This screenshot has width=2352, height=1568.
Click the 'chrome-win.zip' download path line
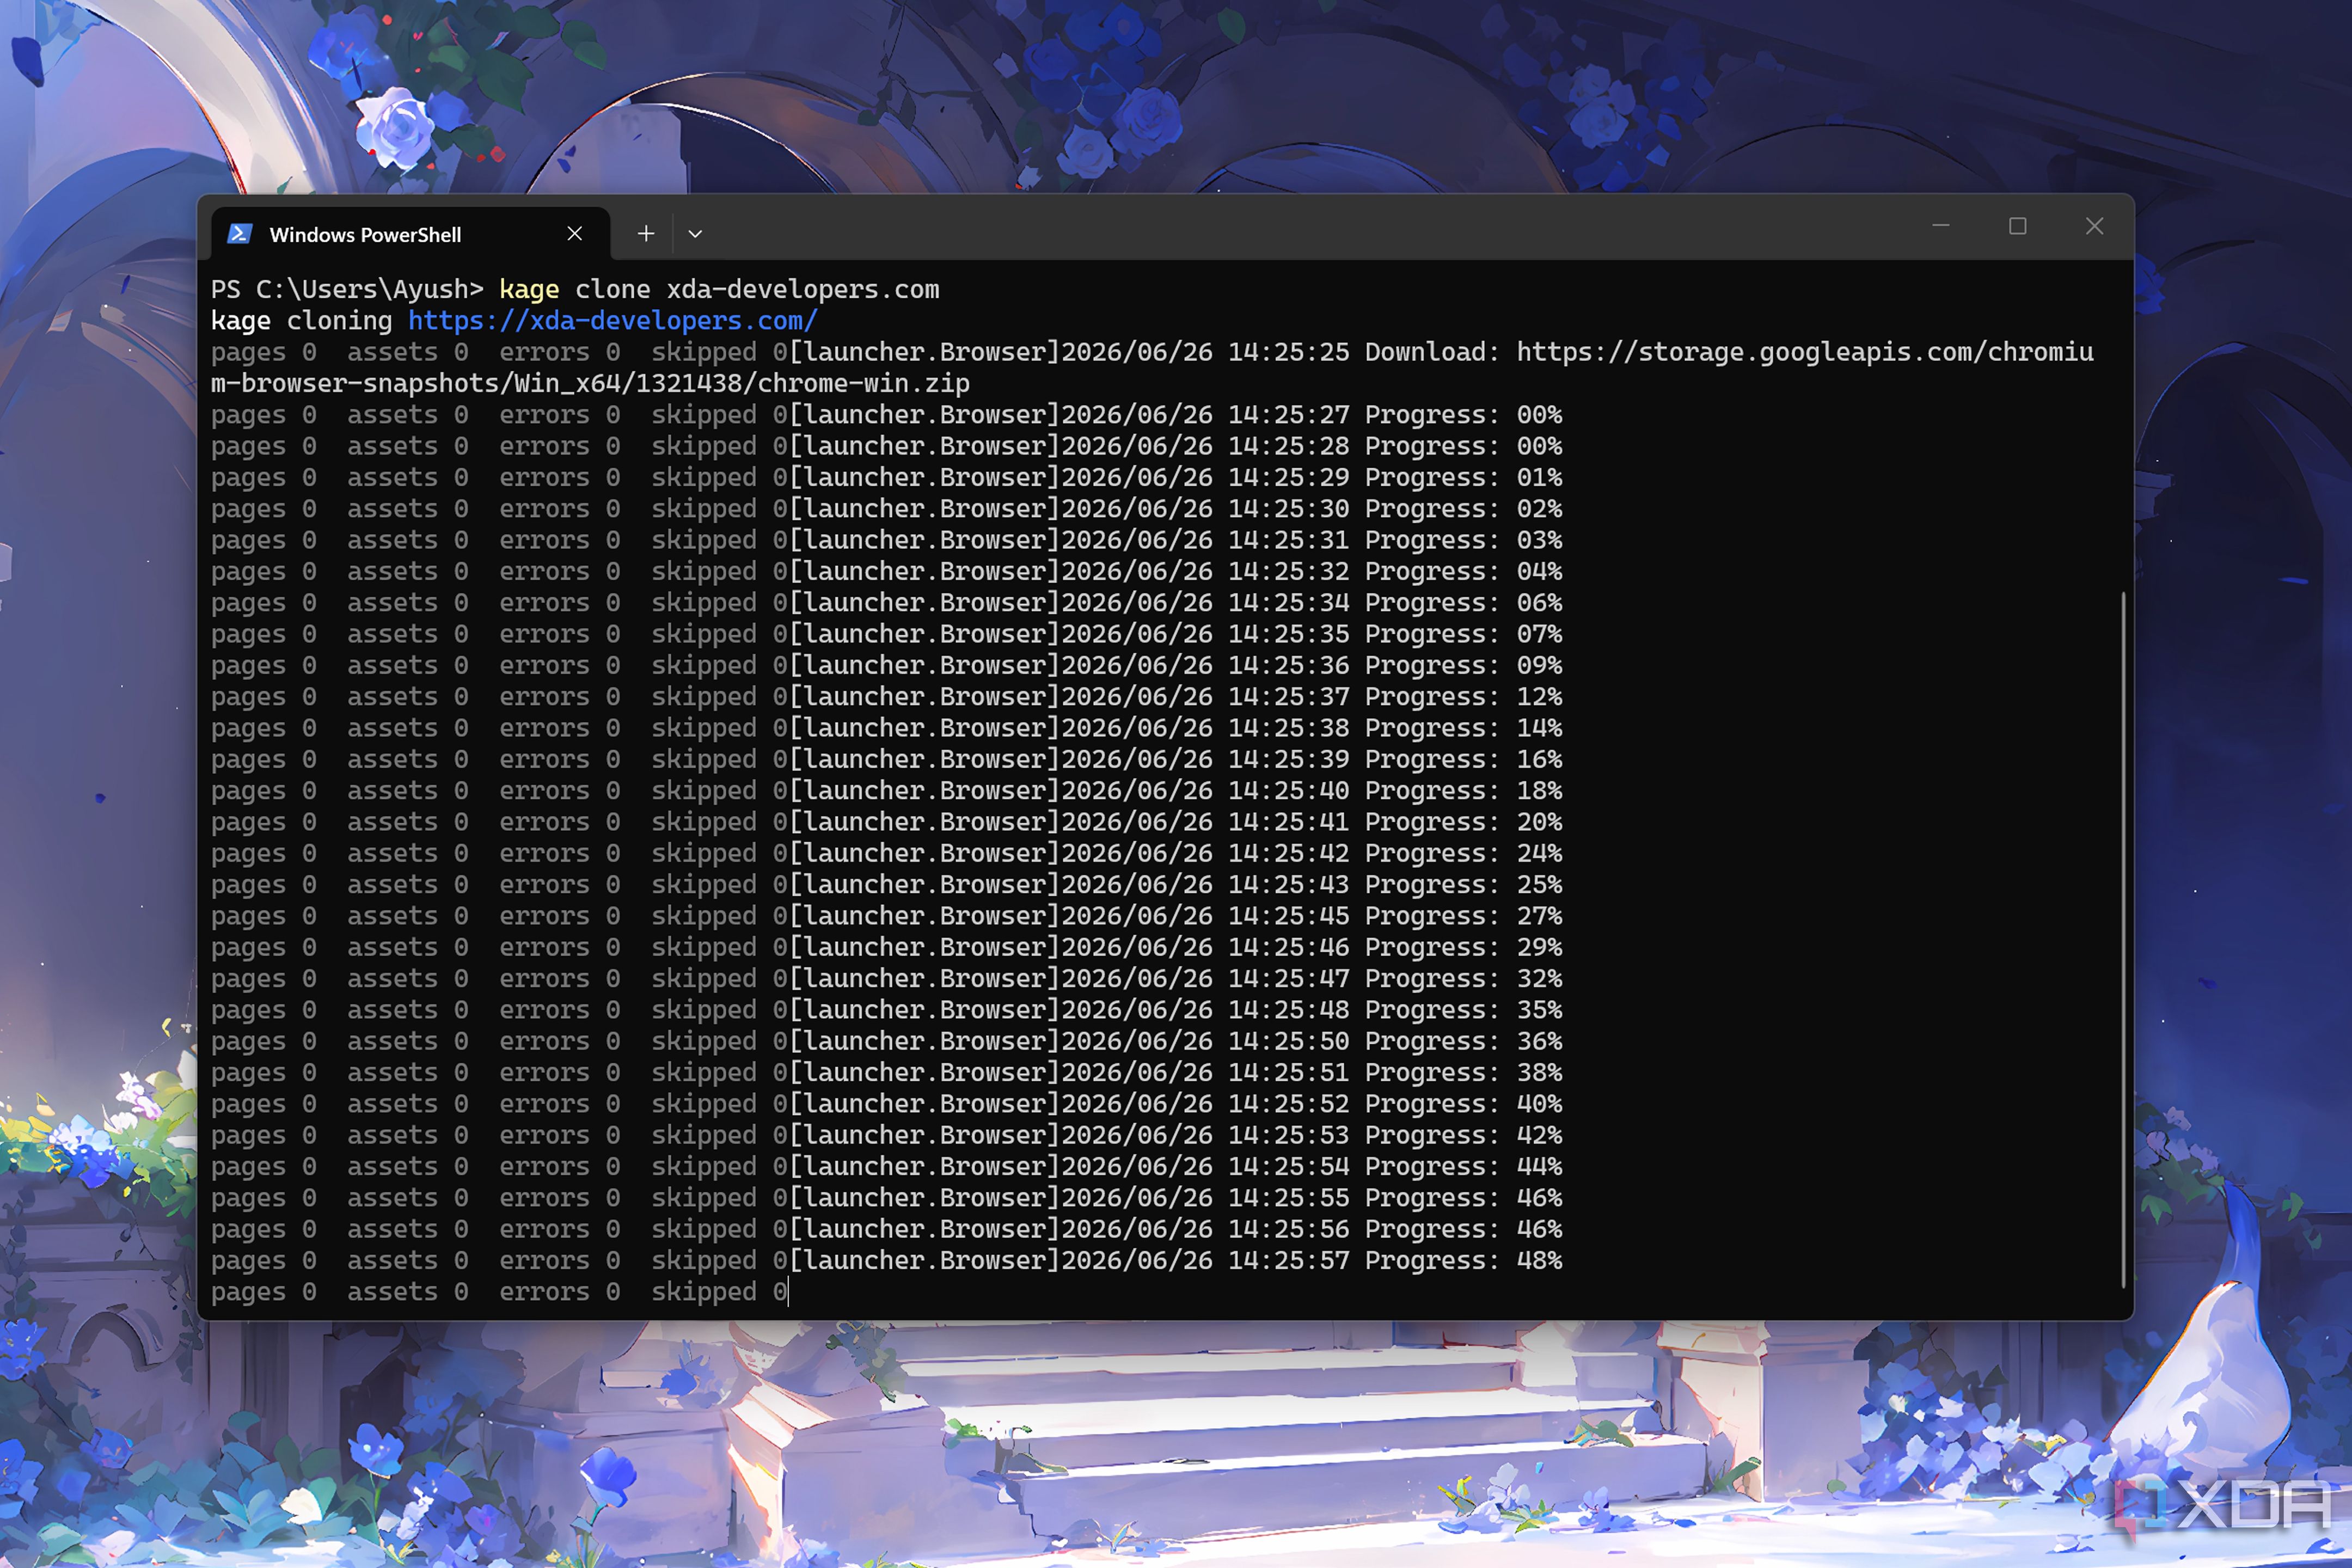click(x=590, y=383)
